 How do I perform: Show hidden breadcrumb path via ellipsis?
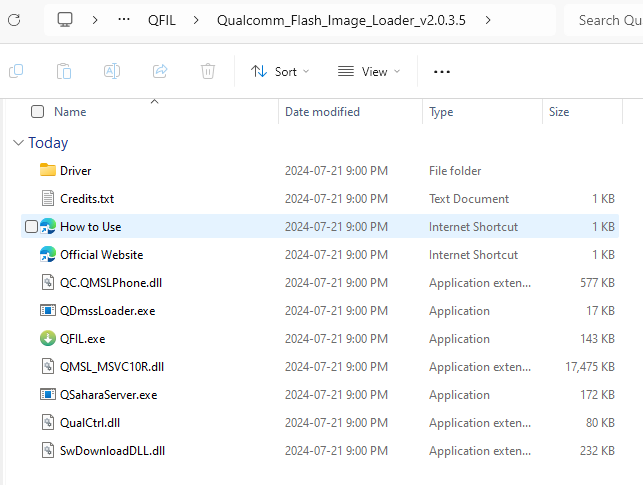coord(124,19)
